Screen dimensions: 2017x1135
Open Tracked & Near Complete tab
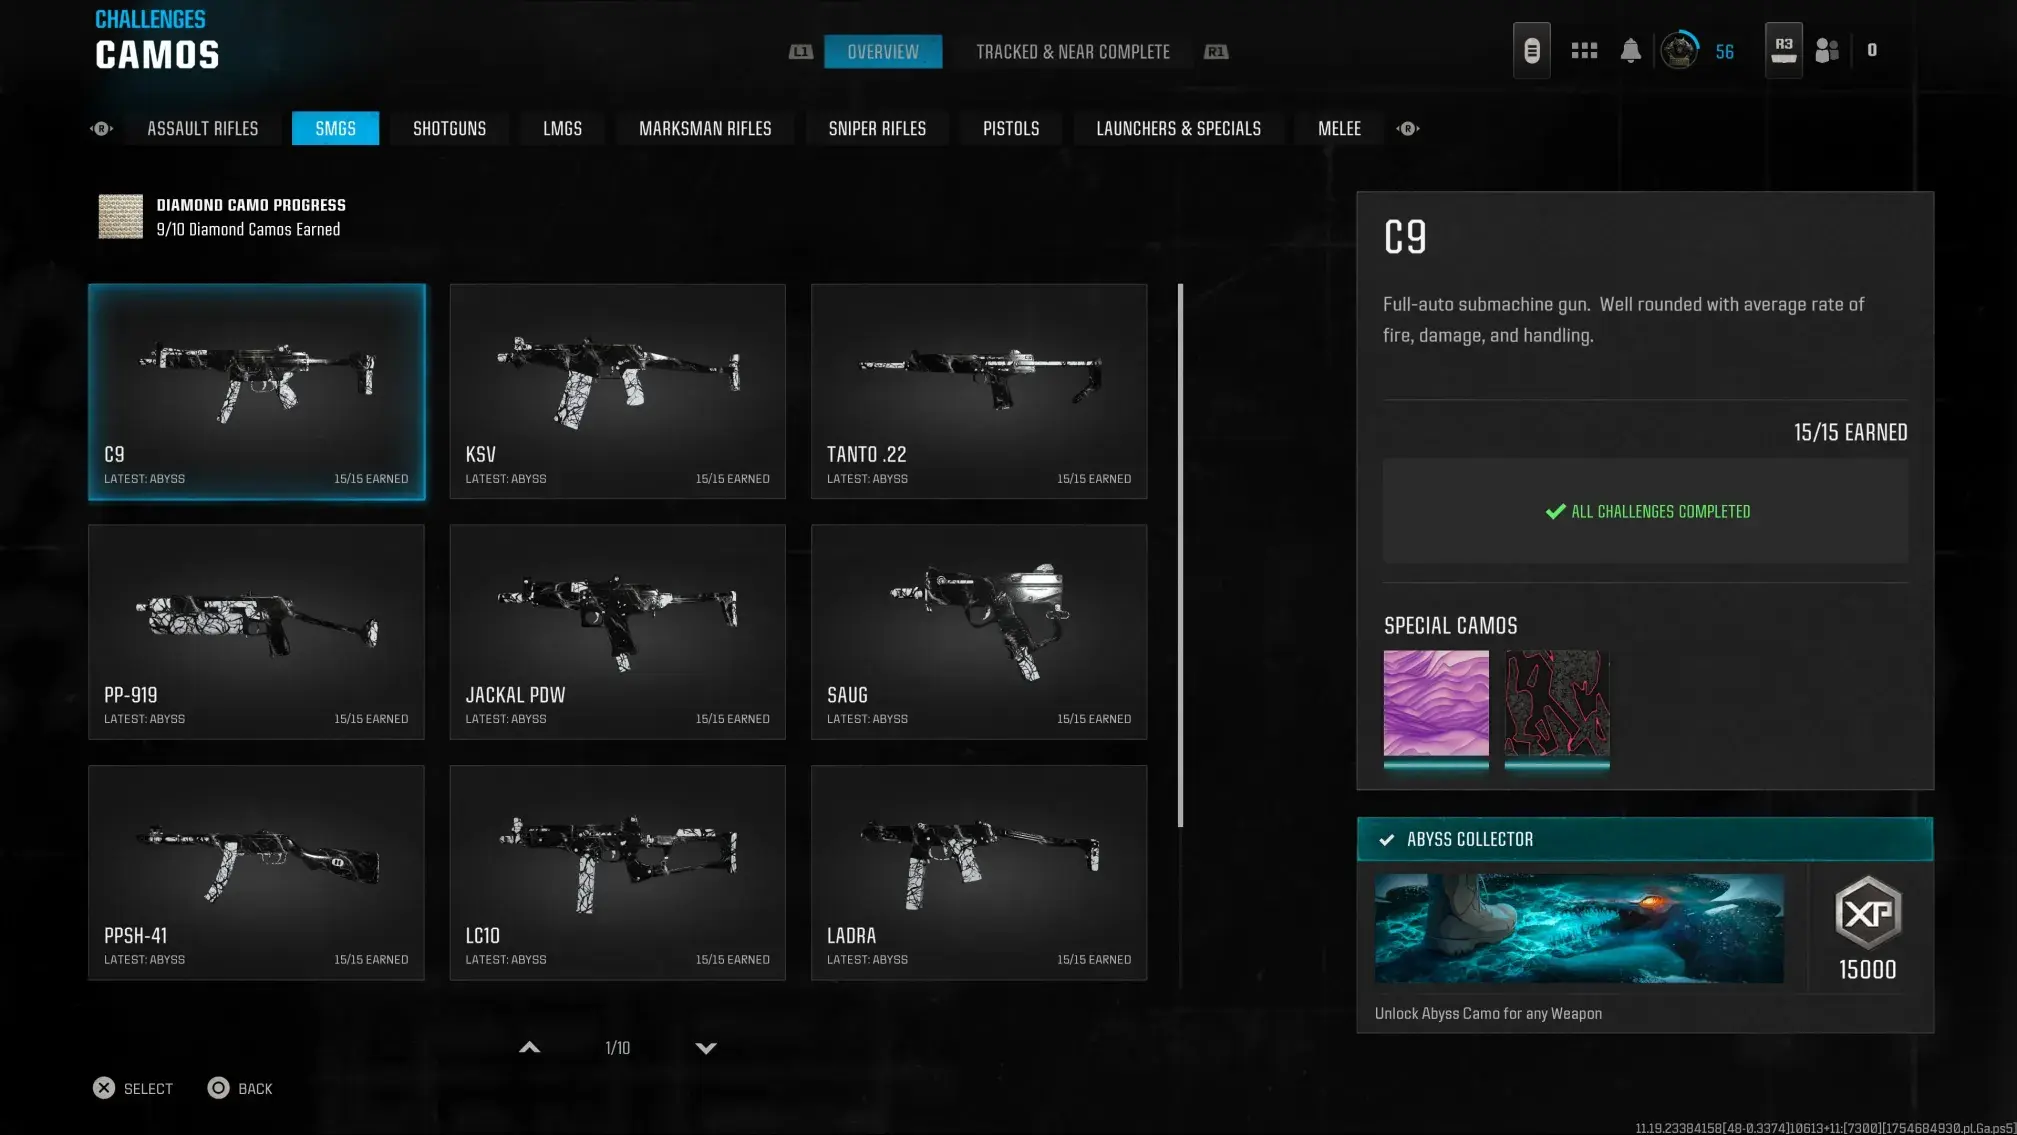tap(1072, 52)
